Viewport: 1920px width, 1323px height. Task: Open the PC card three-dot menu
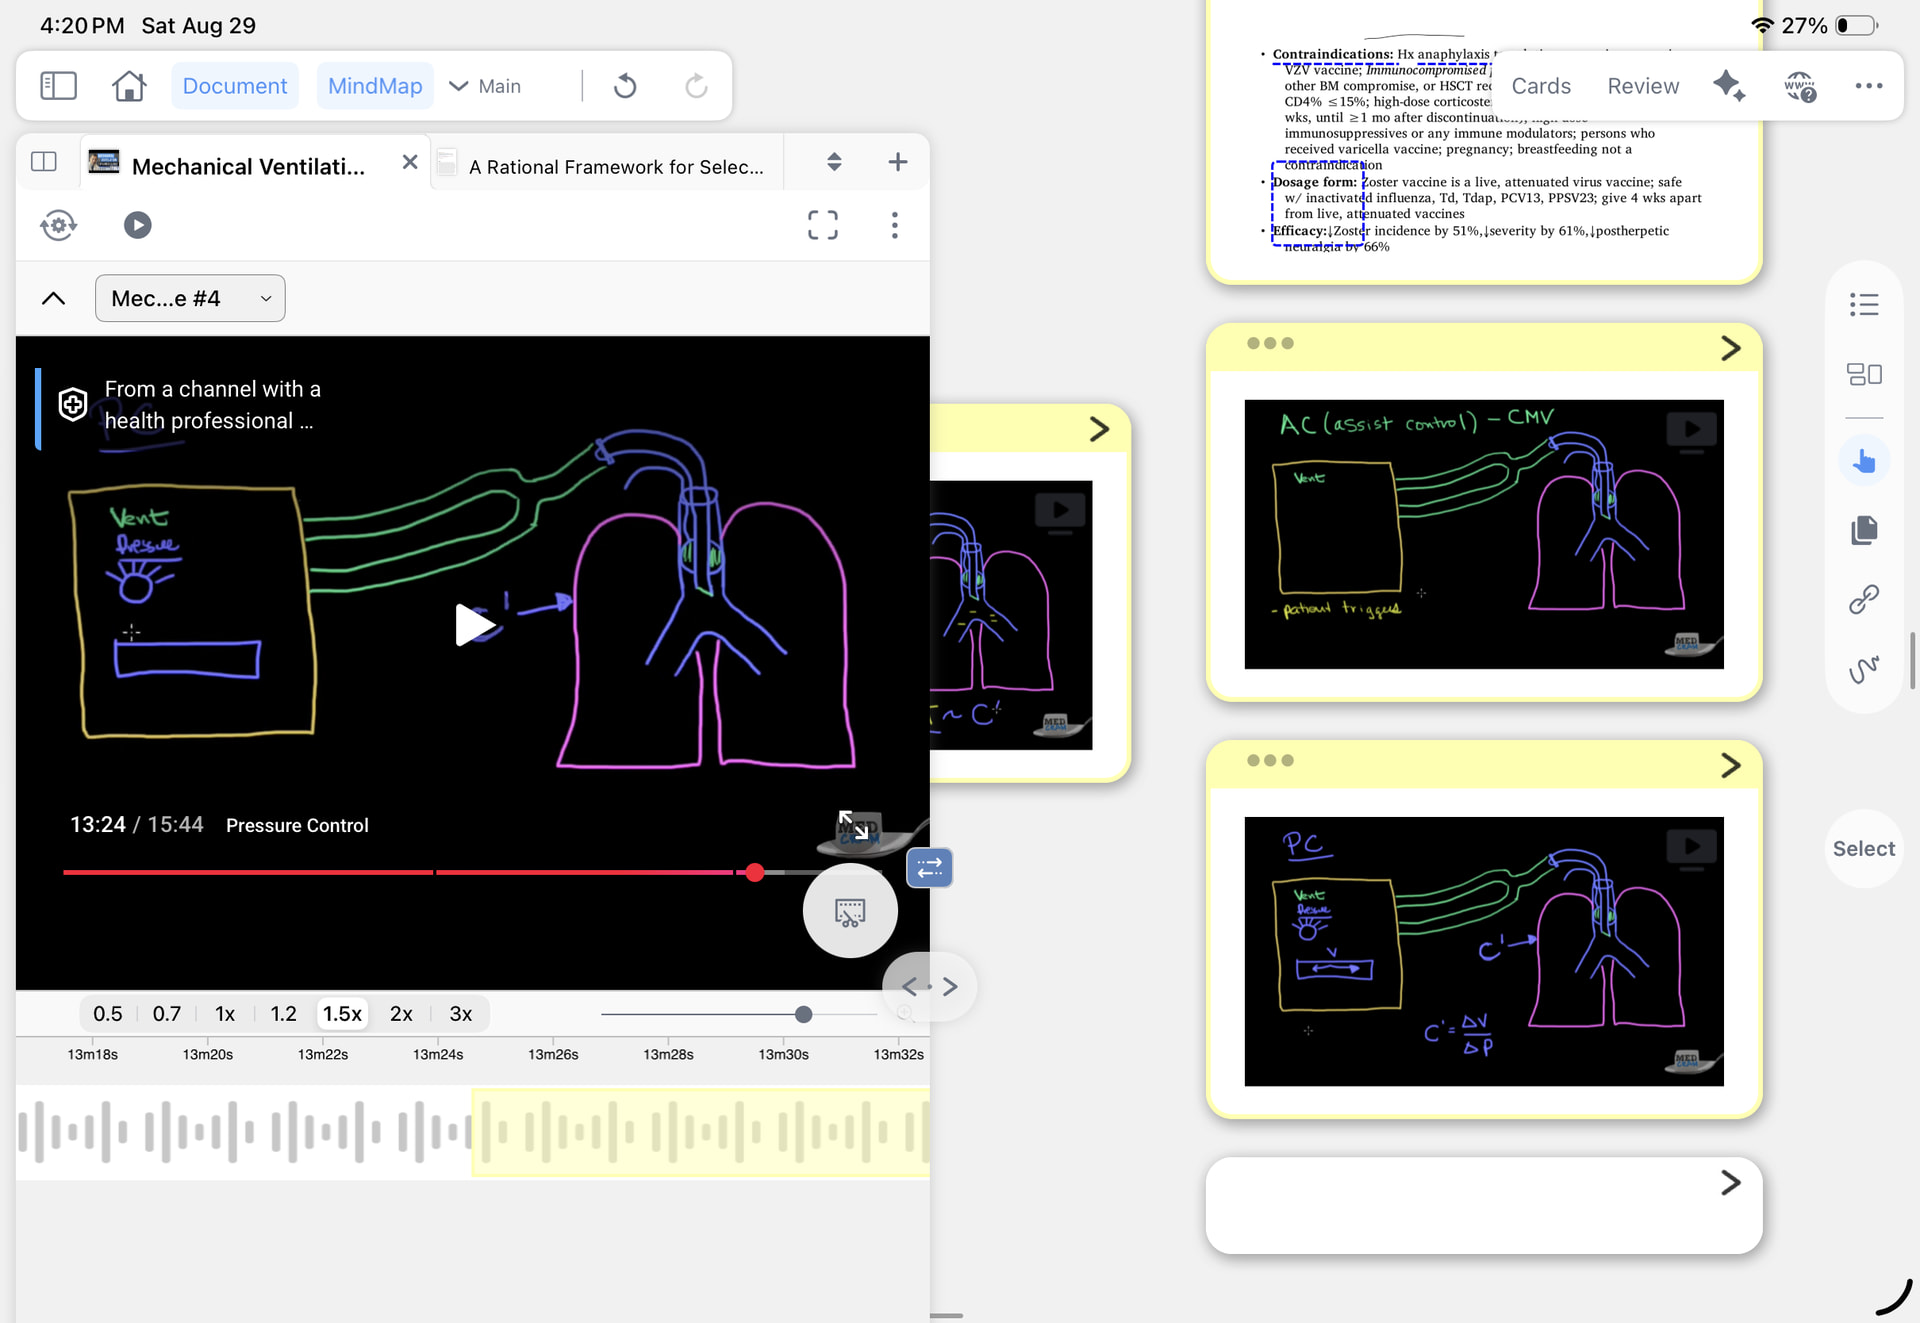coord(1270,760)
